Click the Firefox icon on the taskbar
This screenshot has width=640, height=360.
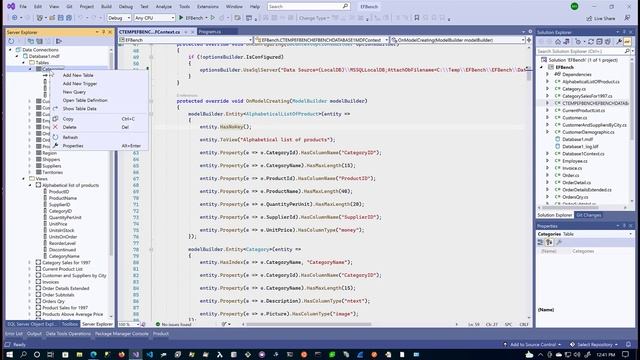point(121,354)
